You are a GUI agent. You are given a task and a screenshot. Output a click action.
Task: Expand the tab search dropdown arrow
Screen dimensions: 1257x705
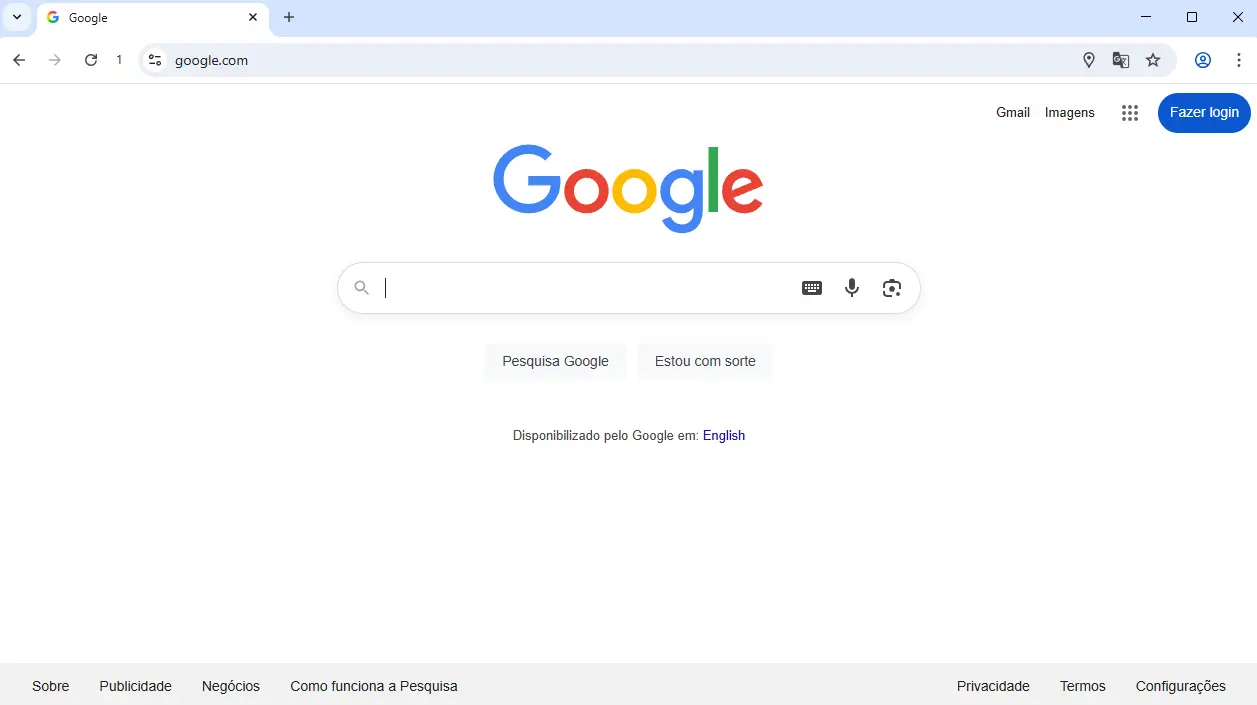click(17, 17)
